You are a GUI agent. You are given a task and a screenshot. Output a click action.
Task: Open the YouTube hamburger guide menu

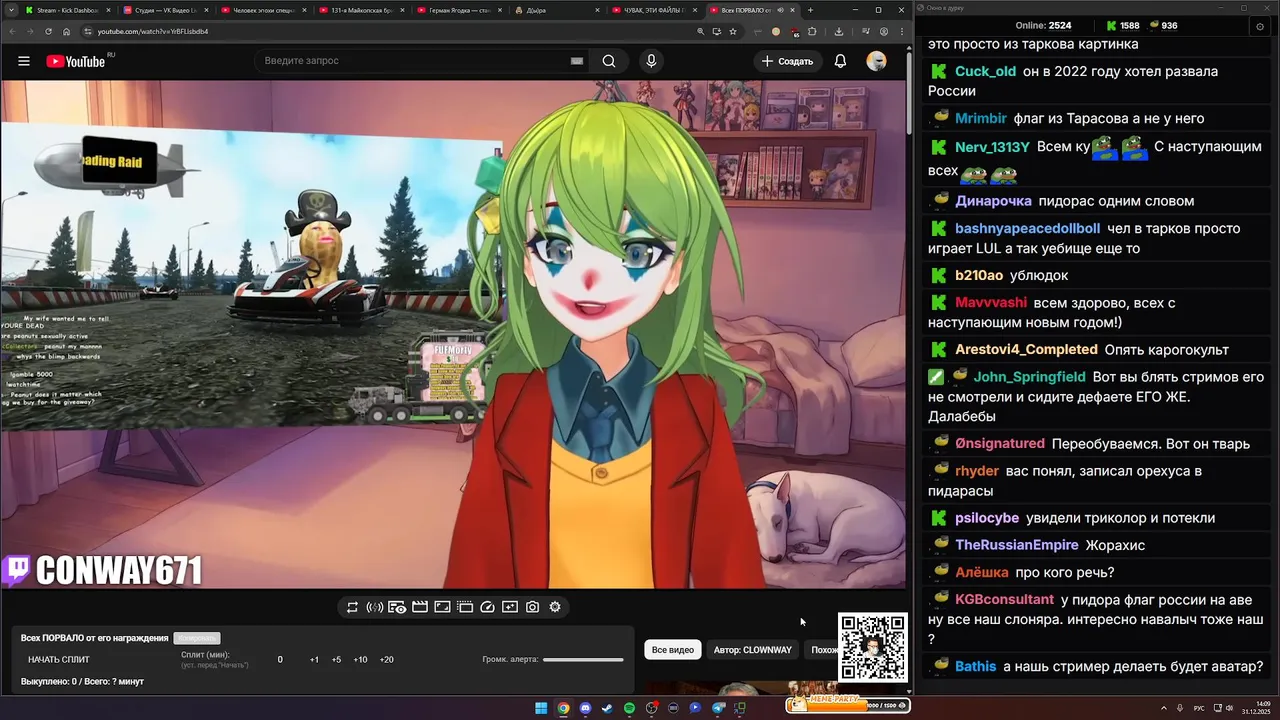point(24,61)
